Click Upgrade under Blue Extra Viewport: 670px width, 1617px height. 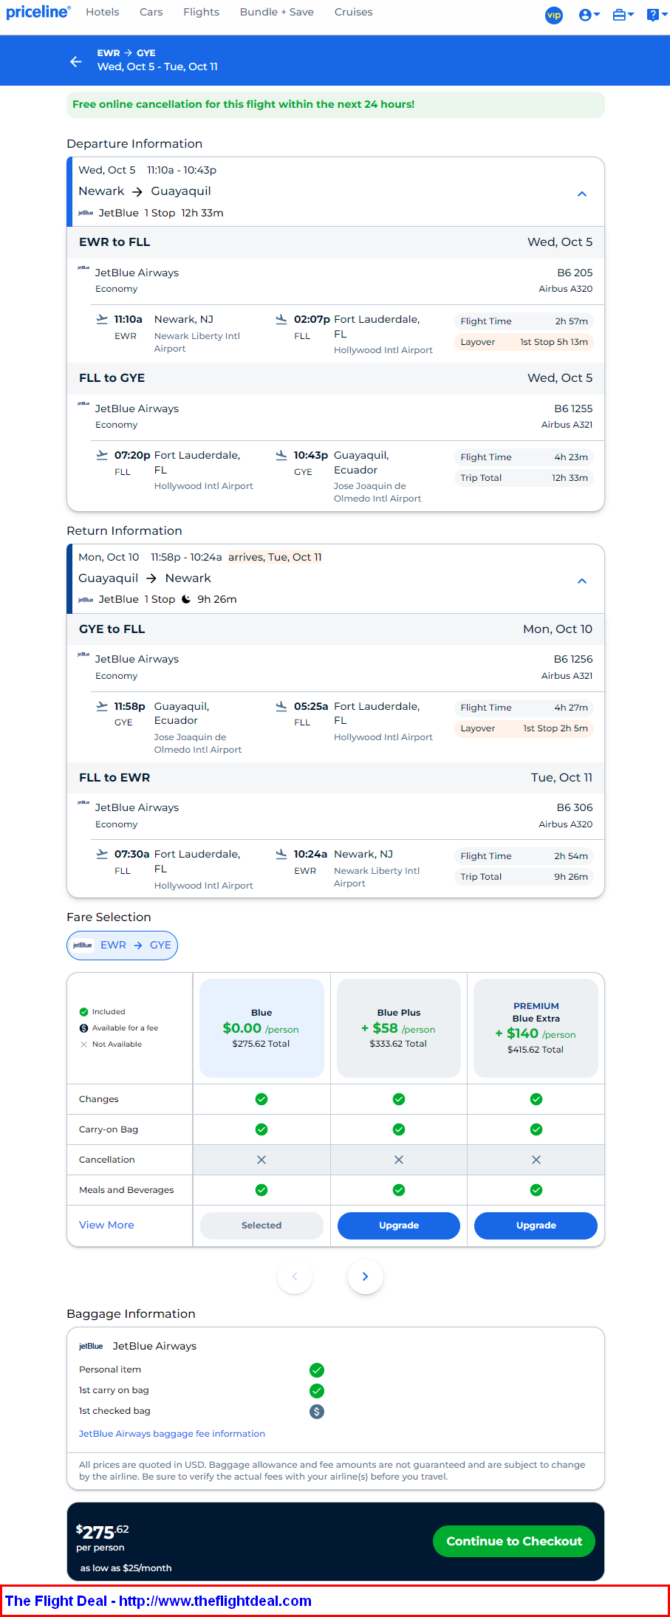(x=536, y=1225)
